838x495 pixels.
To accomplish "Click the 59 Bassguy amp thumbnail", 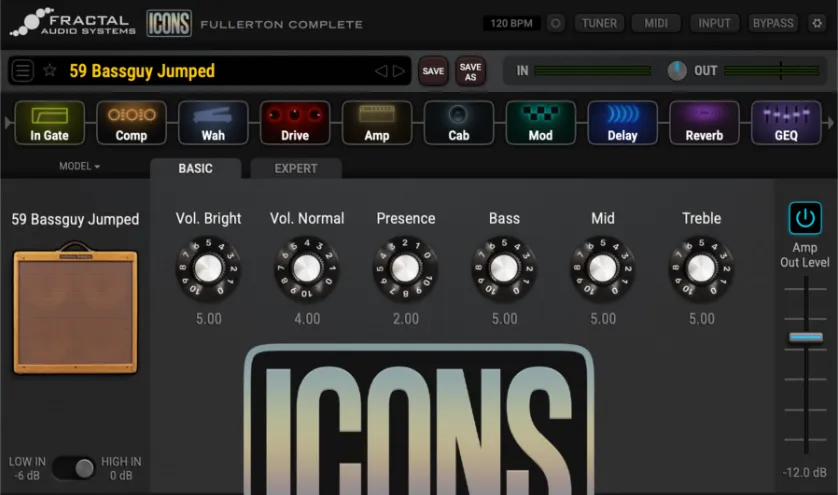I will pyautogui.click(x=75, y=308).
